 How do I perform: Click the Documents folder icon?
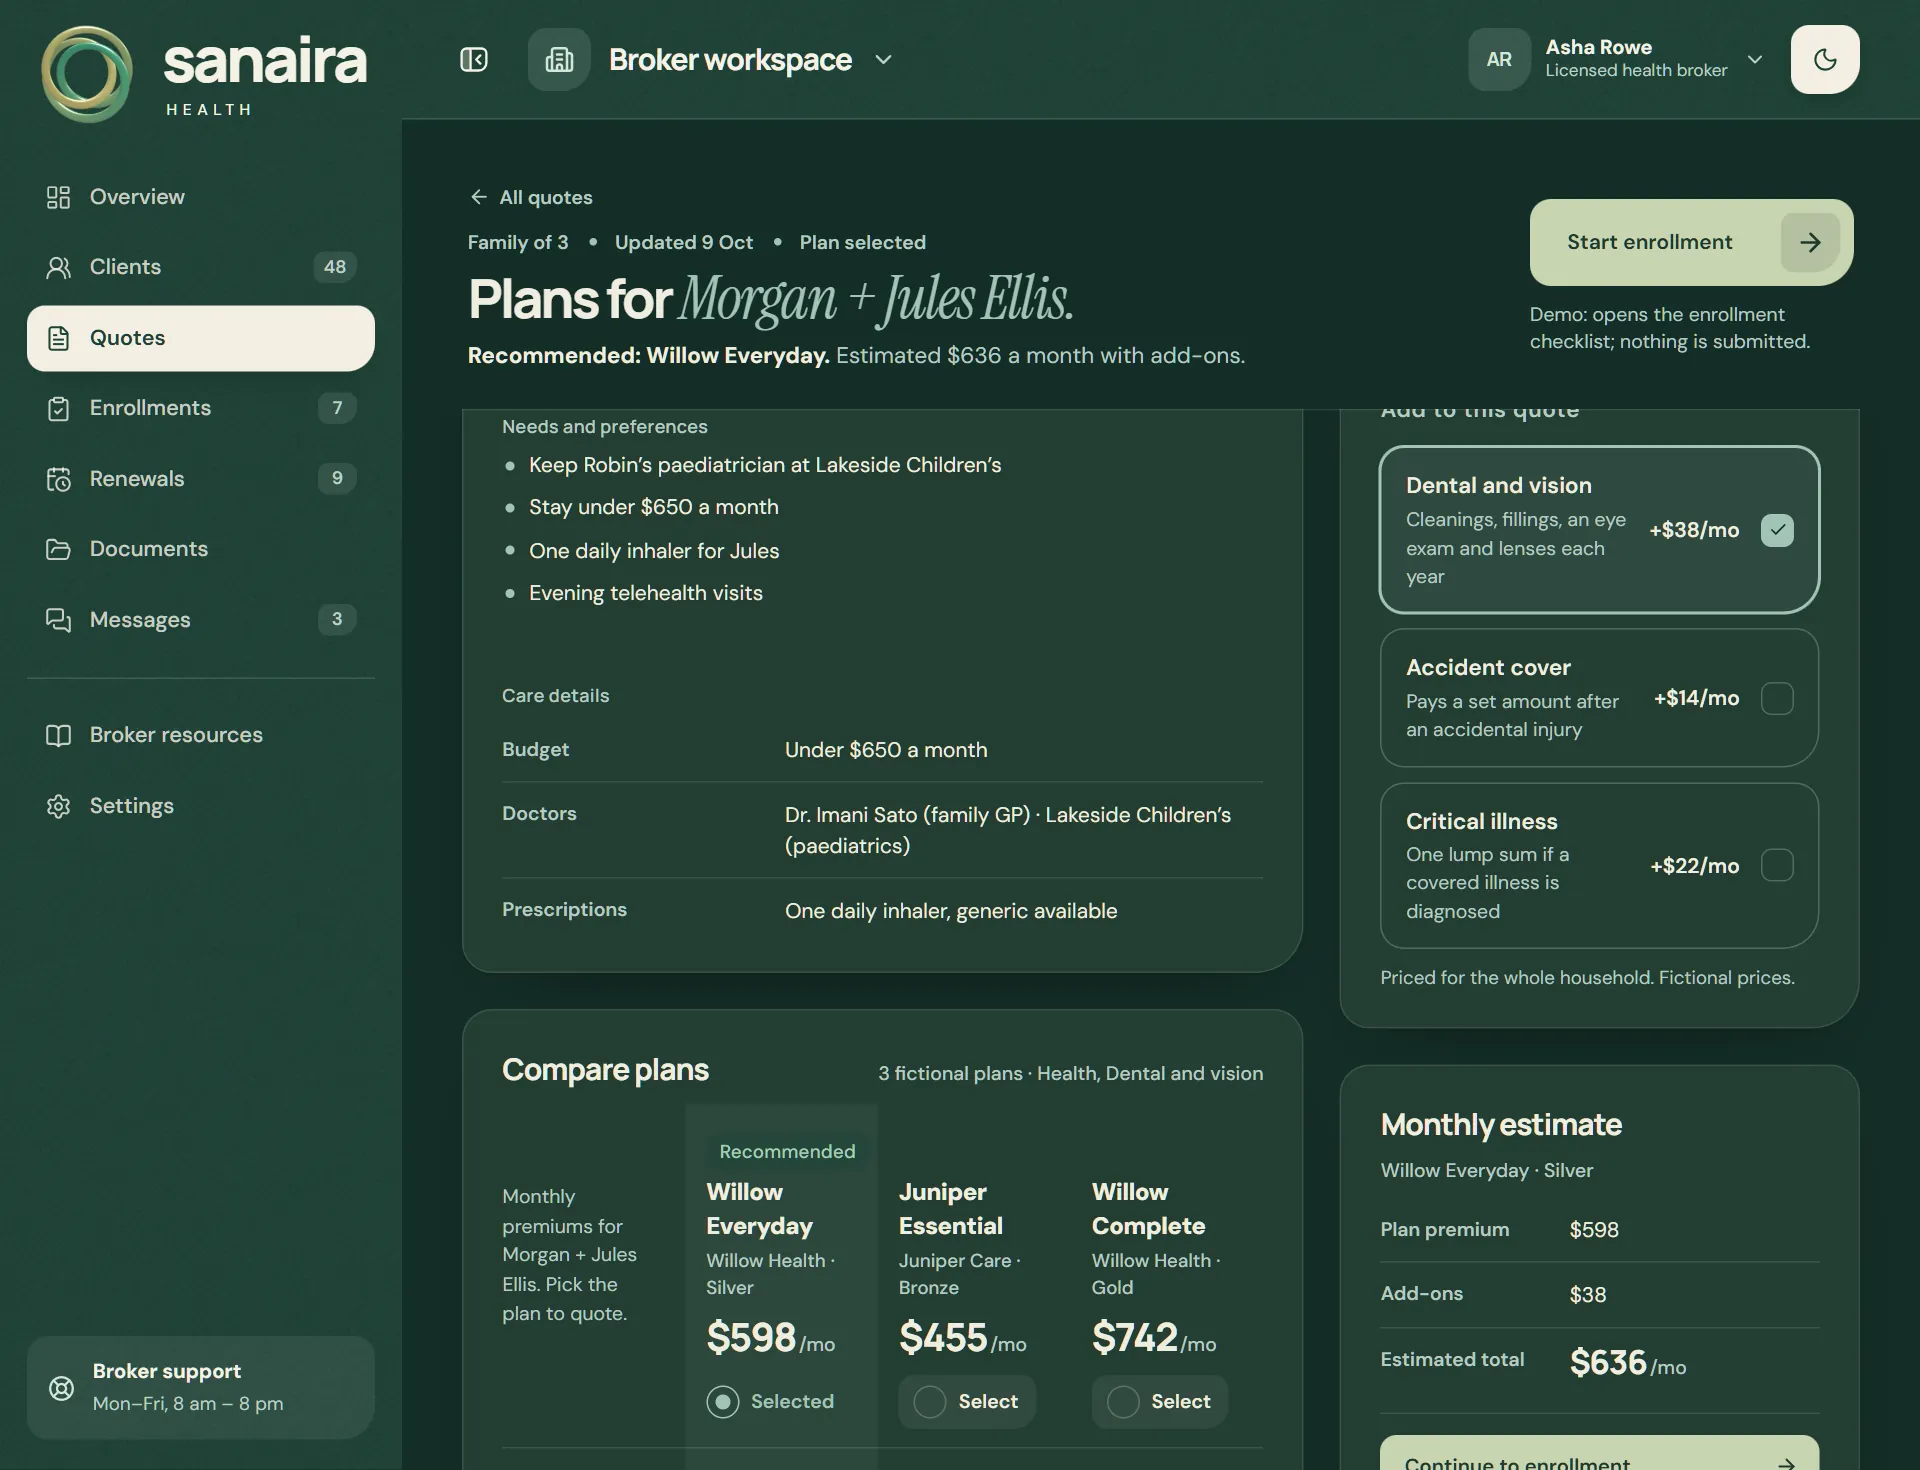(x=58, y=549)
